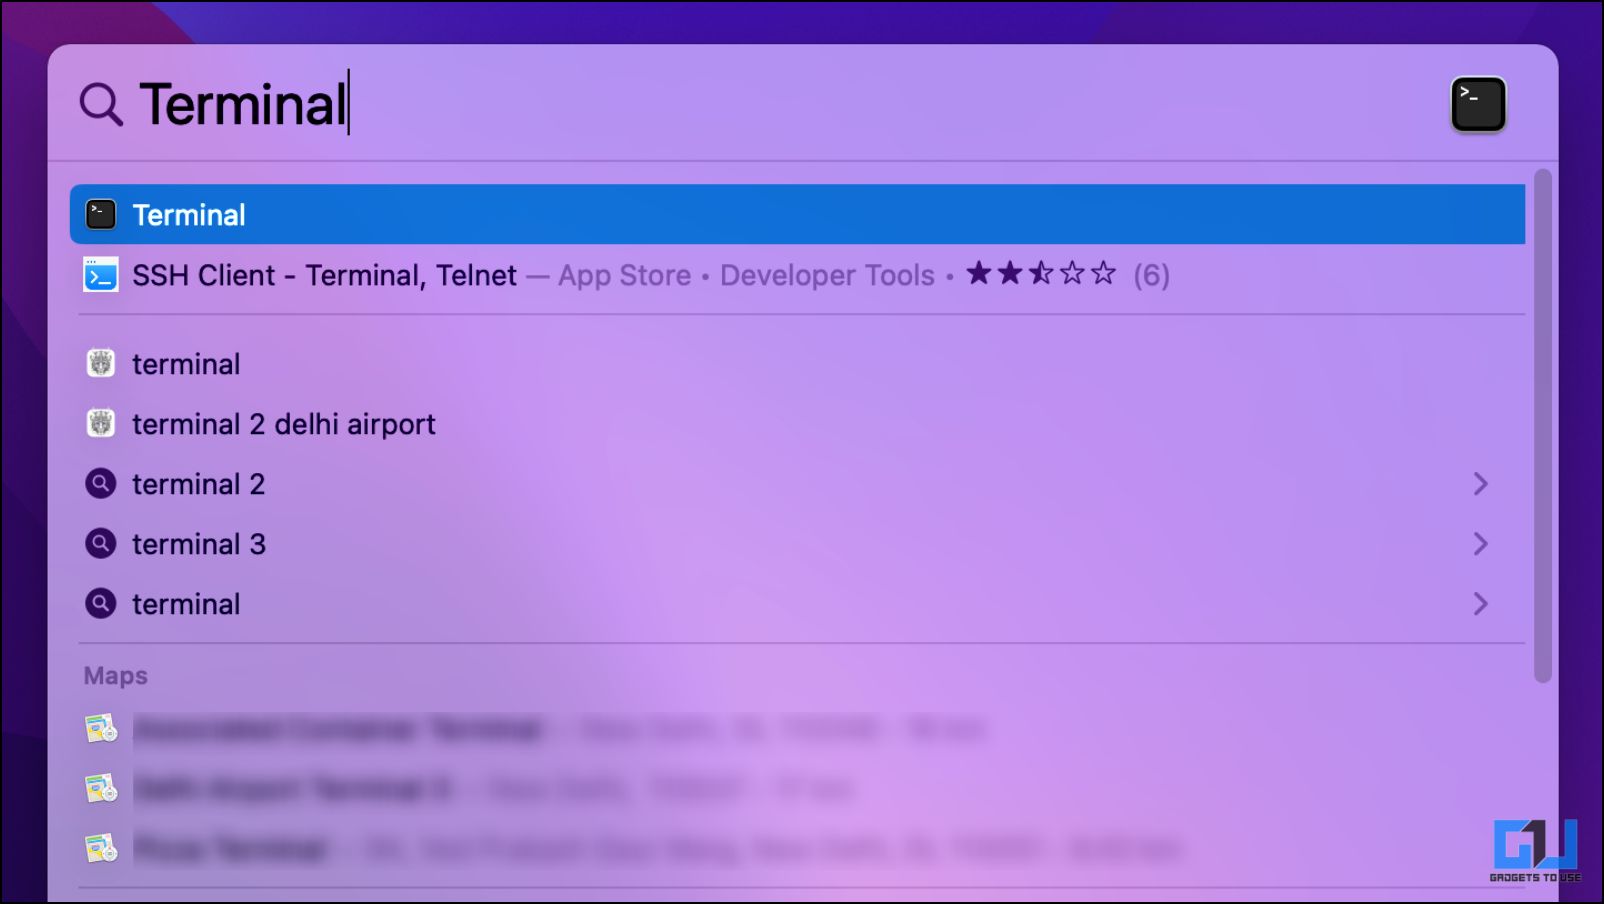Open the Terminal application result

tap(797, 214)
